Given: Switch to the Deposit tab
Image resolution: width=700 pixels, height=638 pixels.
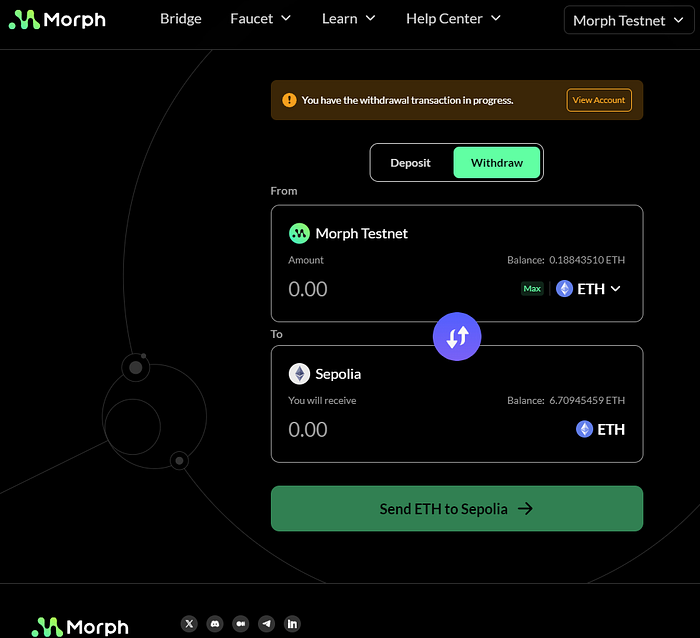Looking at the screenshot, I should (x=410, y=163).
